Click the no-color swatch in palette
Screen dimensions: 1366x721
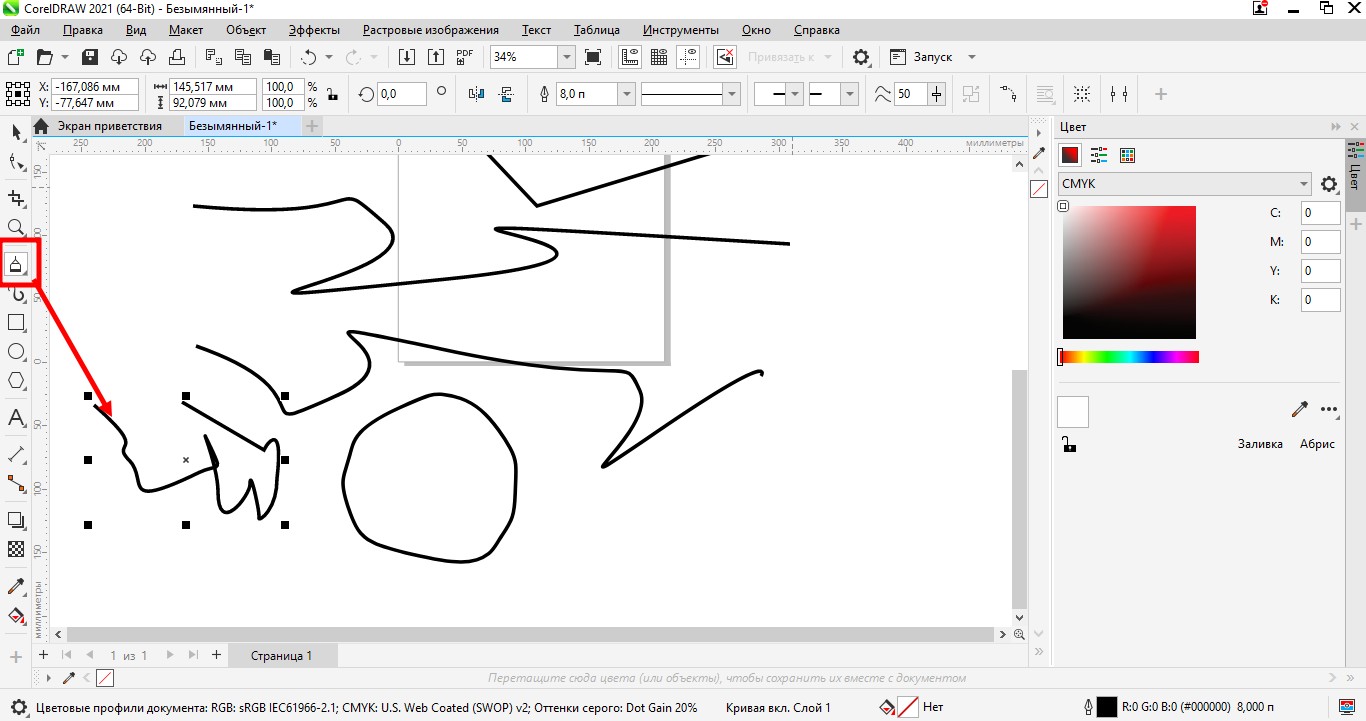(1039, 187)
